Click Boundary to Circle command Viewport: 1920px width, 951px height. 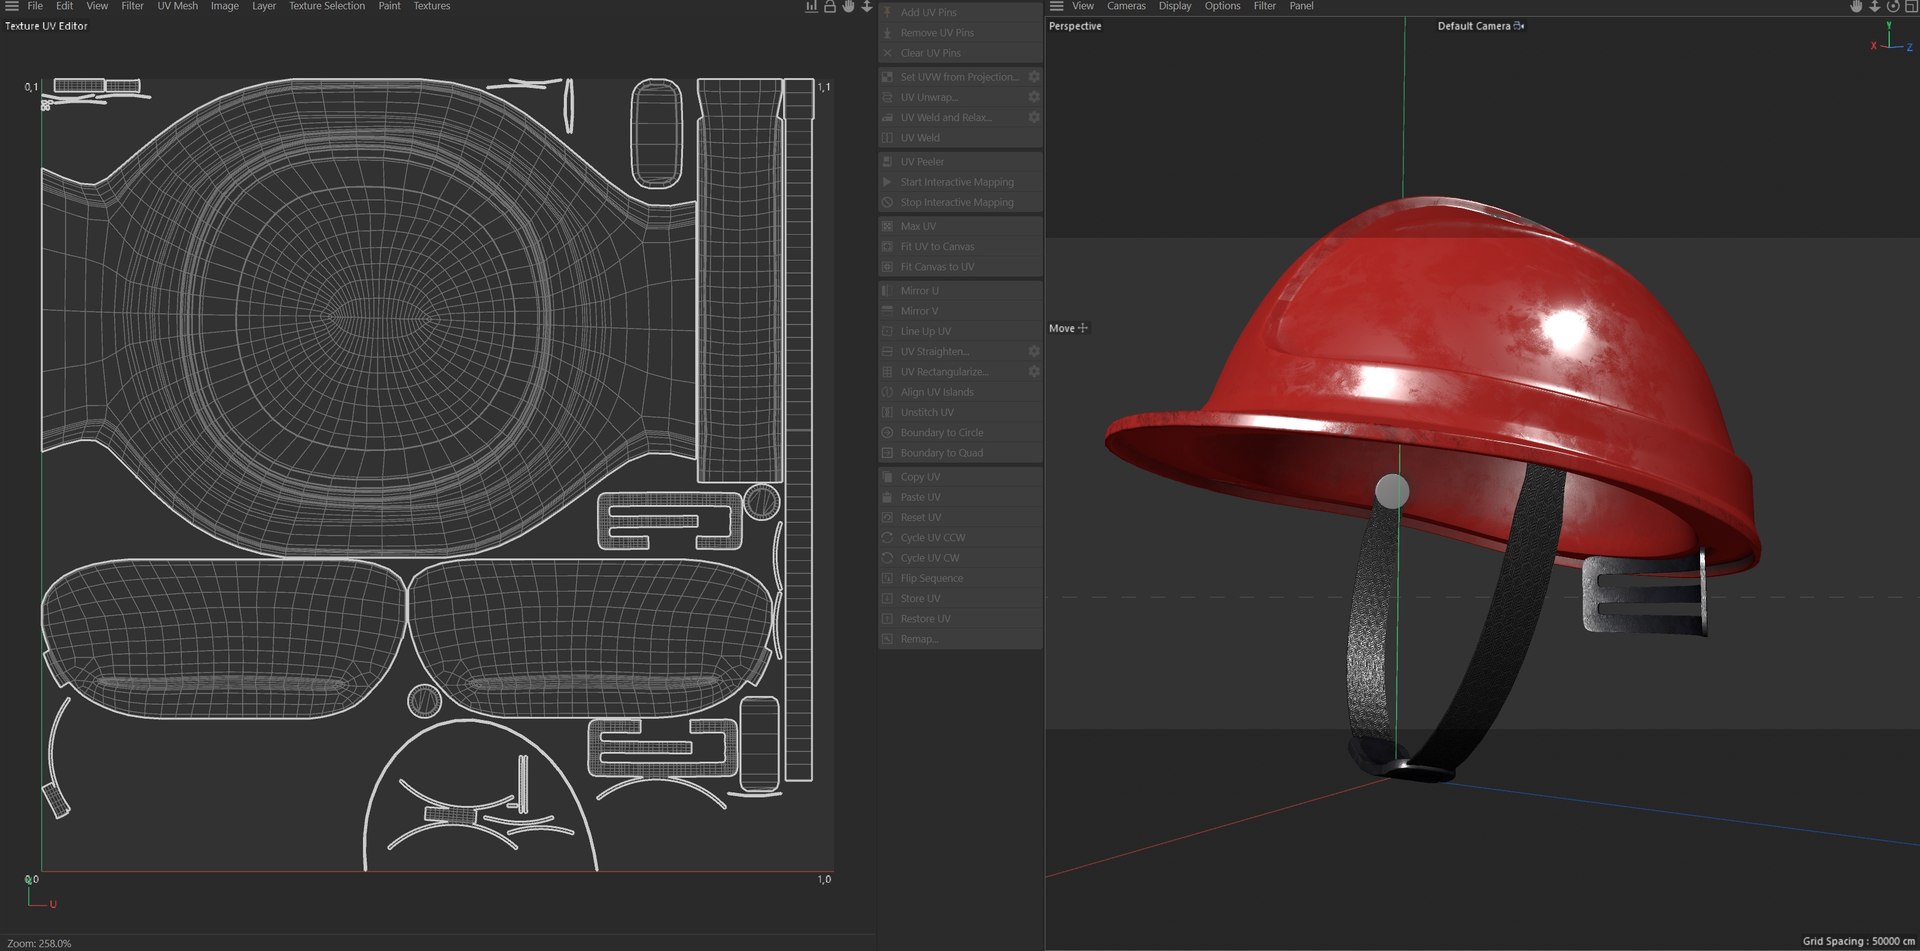coord(960,432)
